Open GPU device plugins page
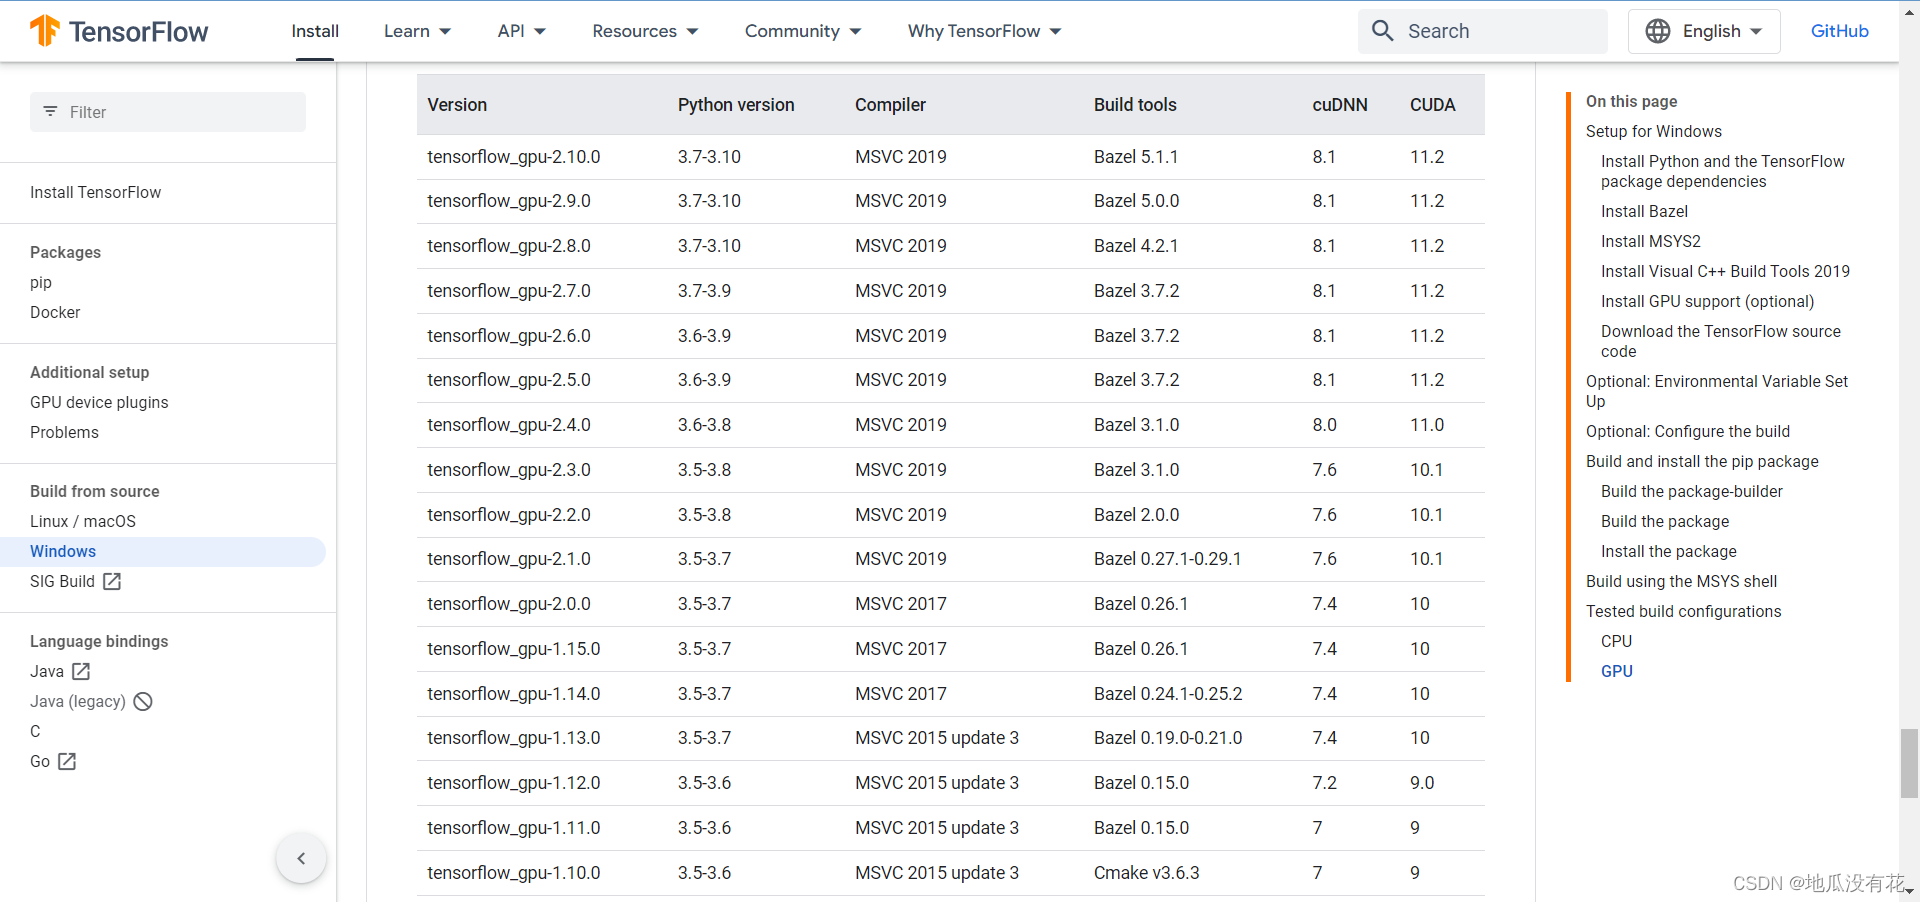Viewport: 1920px width, 902px height. (99, 402)
